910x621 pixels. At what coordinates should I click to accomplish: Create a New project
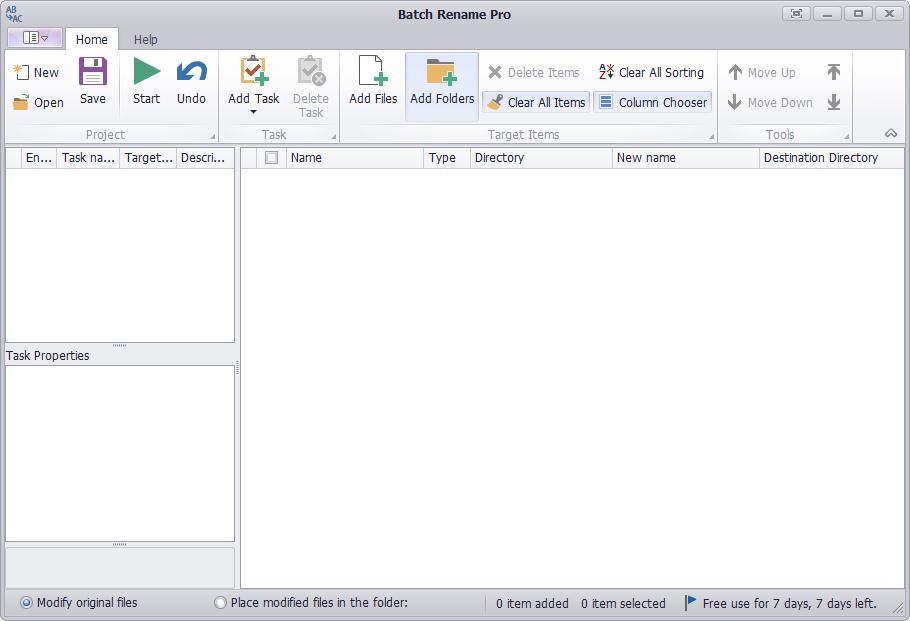point(36,73)
